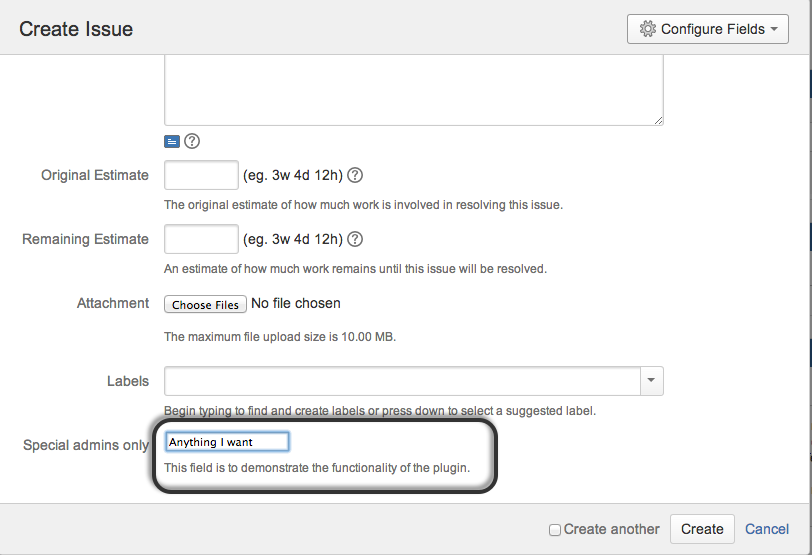The height and width of the screenshot is (555, 812).
Task: Click inside the large description text area
Action: [x=414, y=90]
